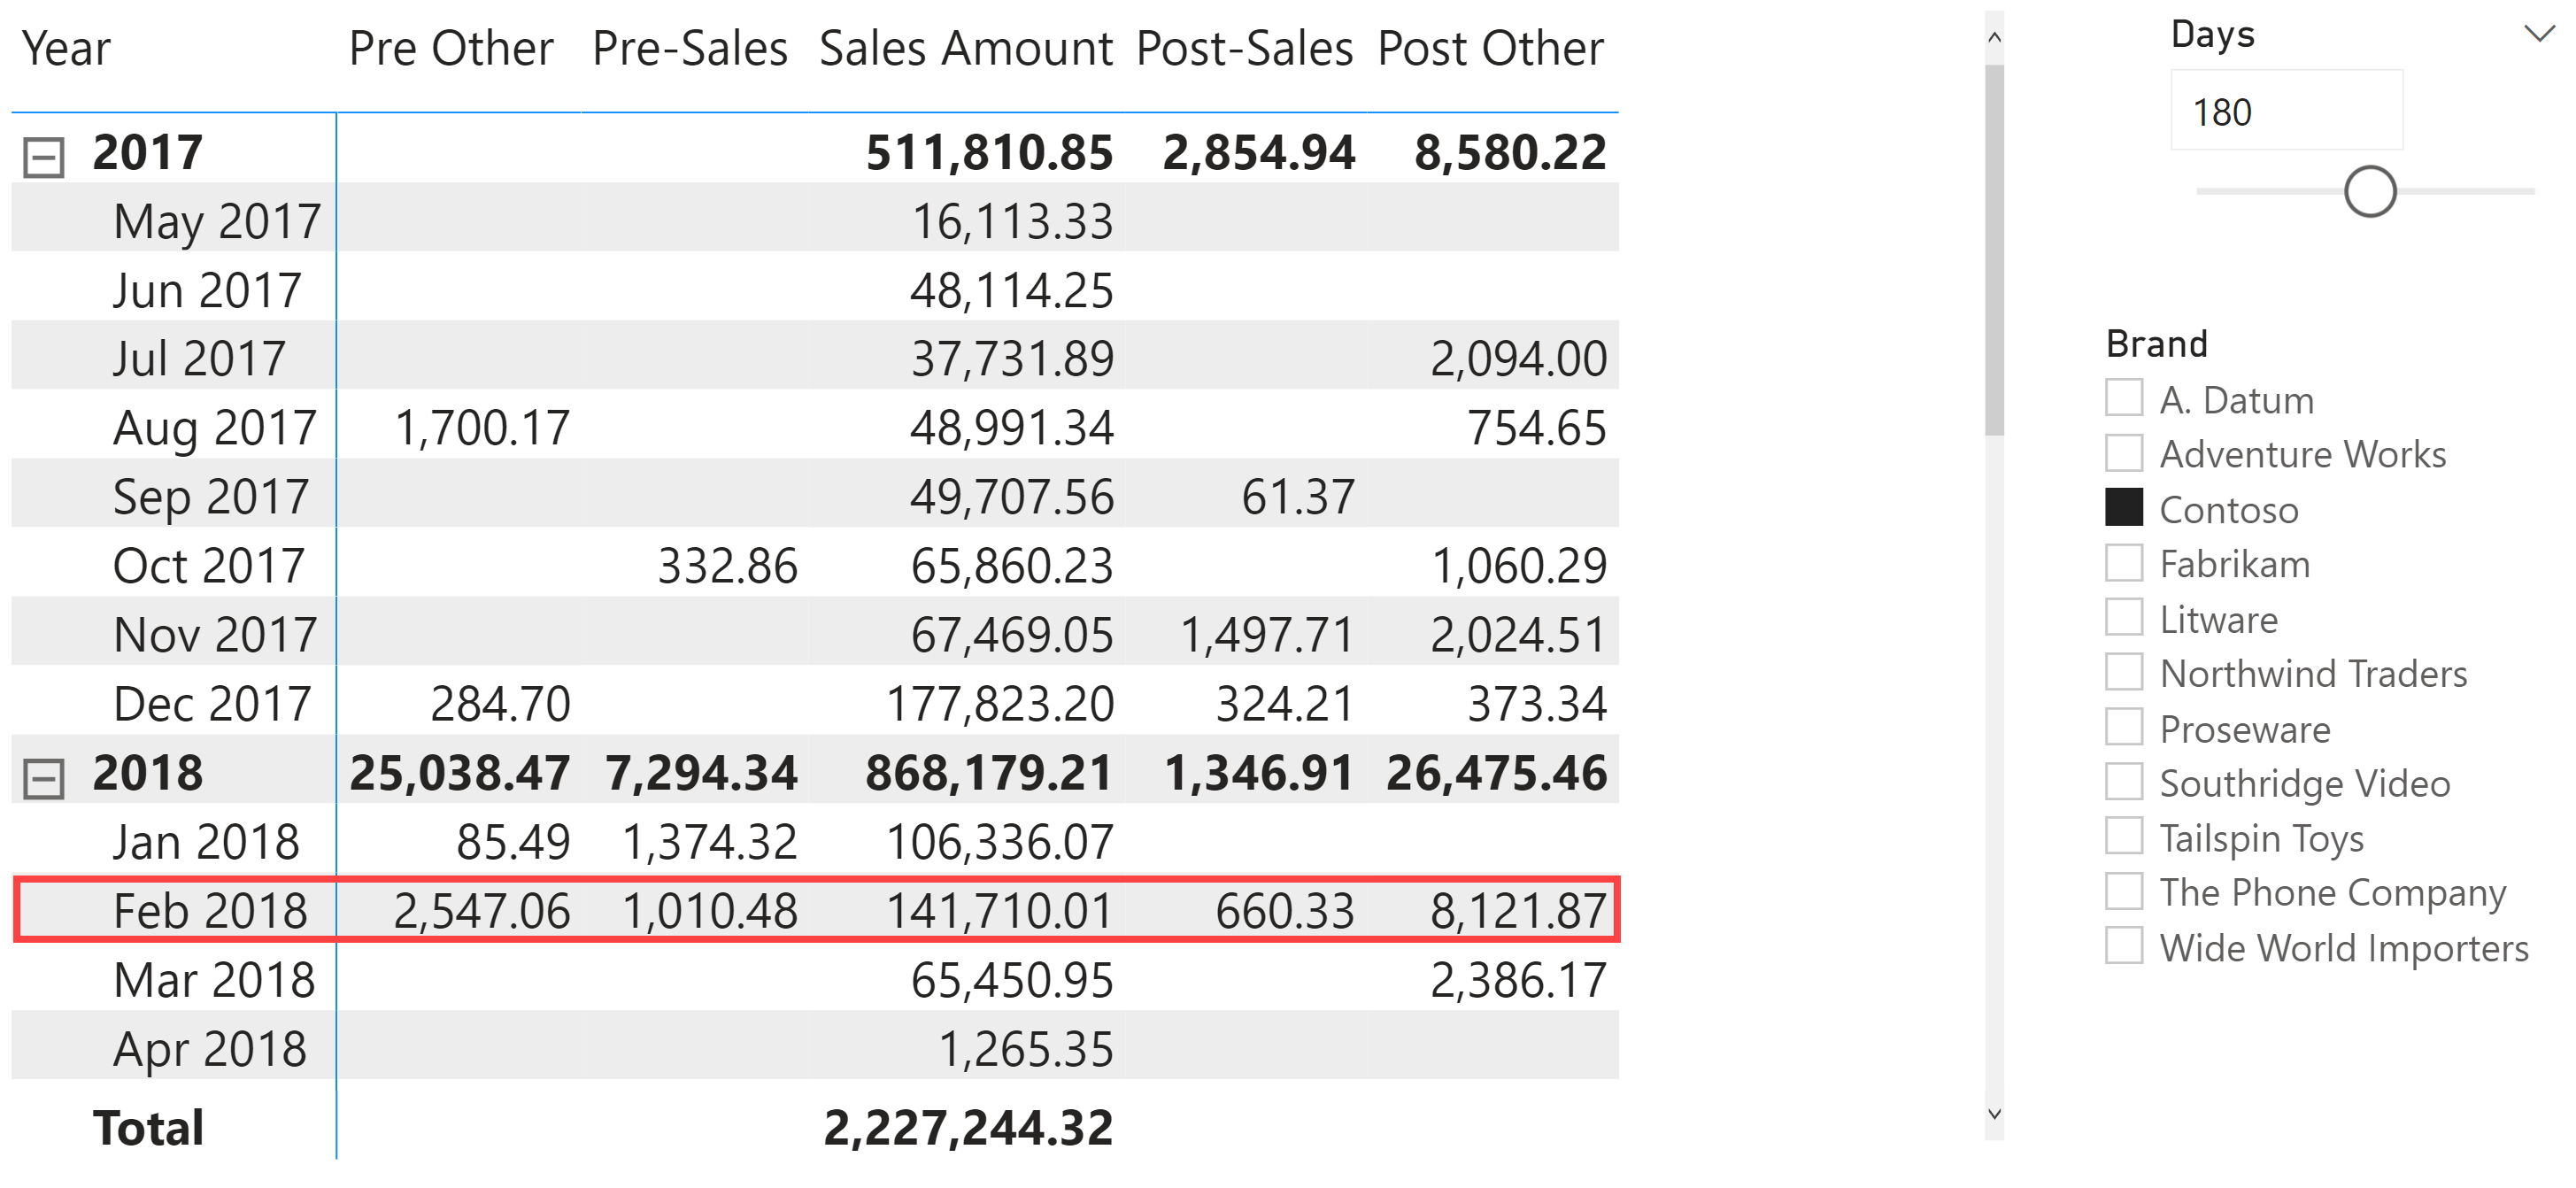The width and height of the screenshot is (2576, 1188).
Task: Click the scrollbar up arrow
Action: pyautogui.click(x=1994, y=38)
